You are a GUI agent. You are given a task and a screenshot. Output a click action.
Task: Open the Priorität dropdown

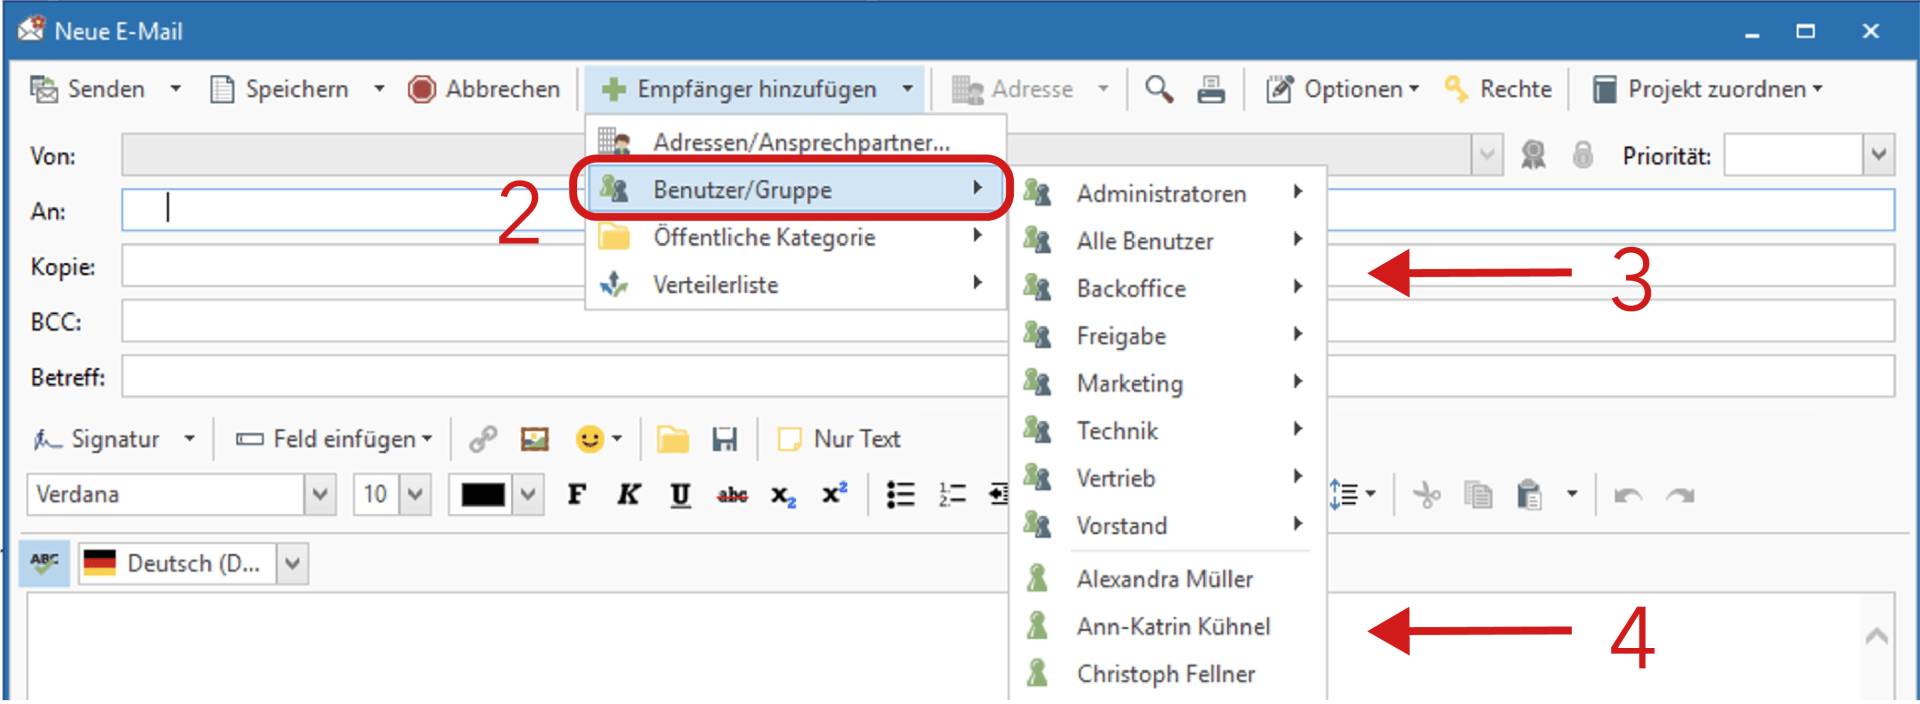[x=1879, y=155]
